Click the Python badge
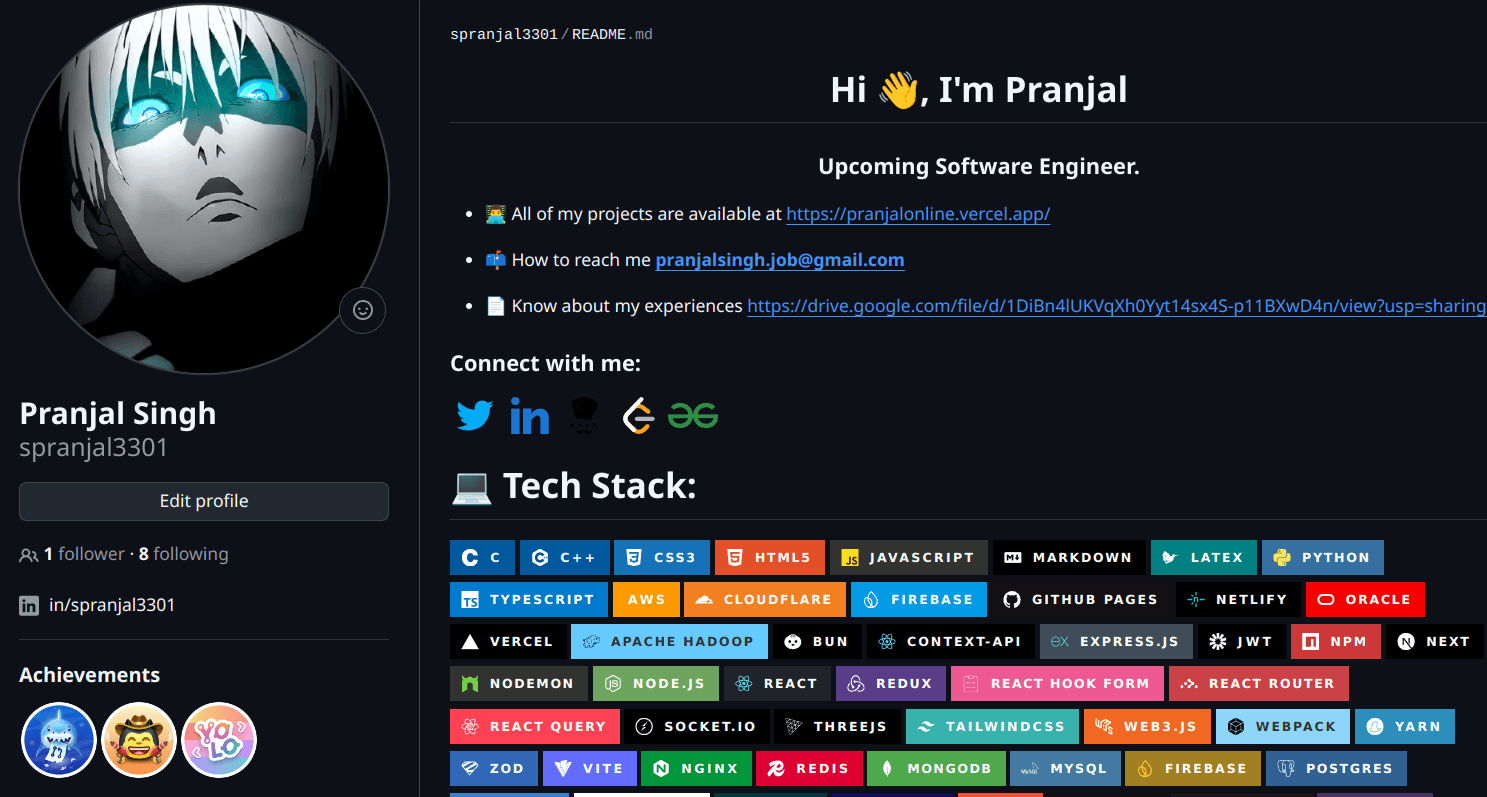Viewport: 1487px width, 797px height. tap(1323, 557)
